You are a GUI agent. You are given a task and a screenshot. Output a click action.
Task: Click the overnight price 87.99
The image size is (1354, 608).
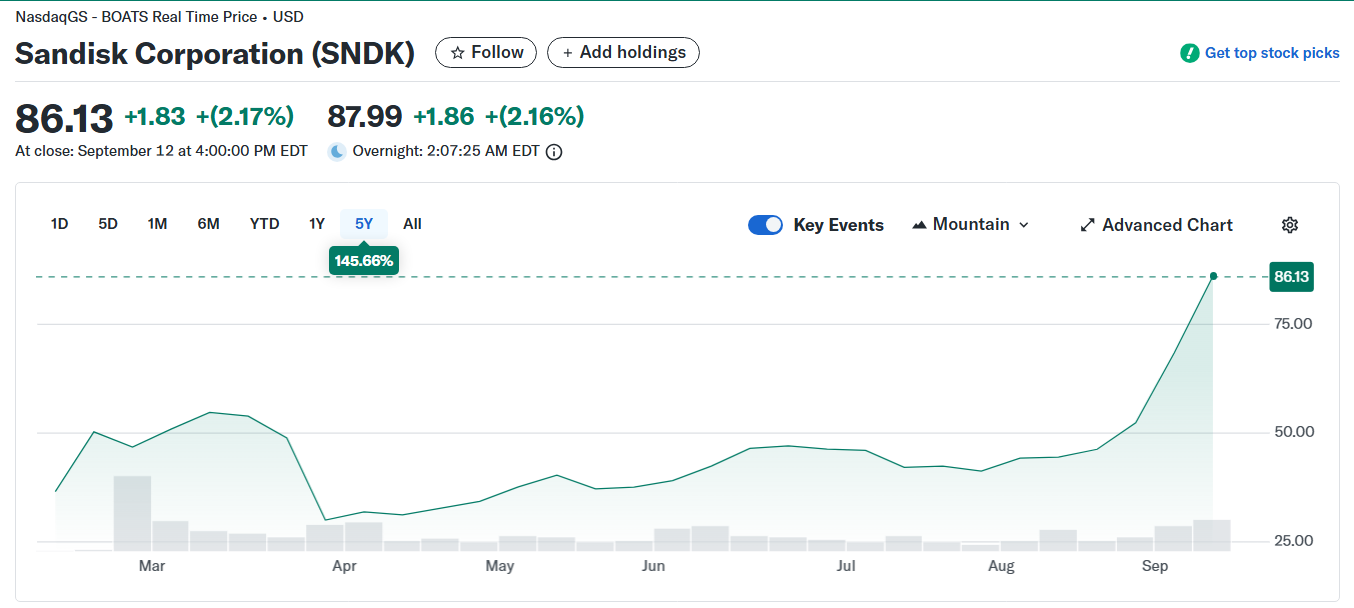(x=365, y=117)
